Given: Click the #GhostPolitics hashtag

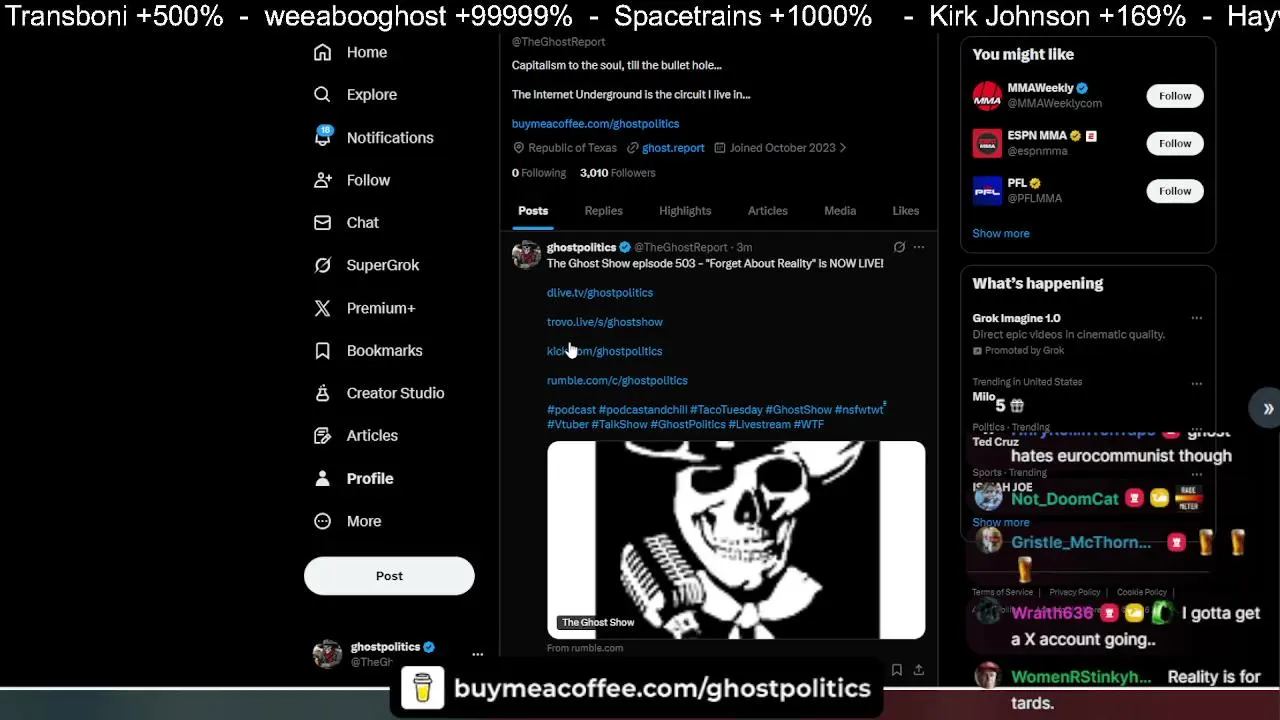Looking at the screenshot, I should click(688, 424).
